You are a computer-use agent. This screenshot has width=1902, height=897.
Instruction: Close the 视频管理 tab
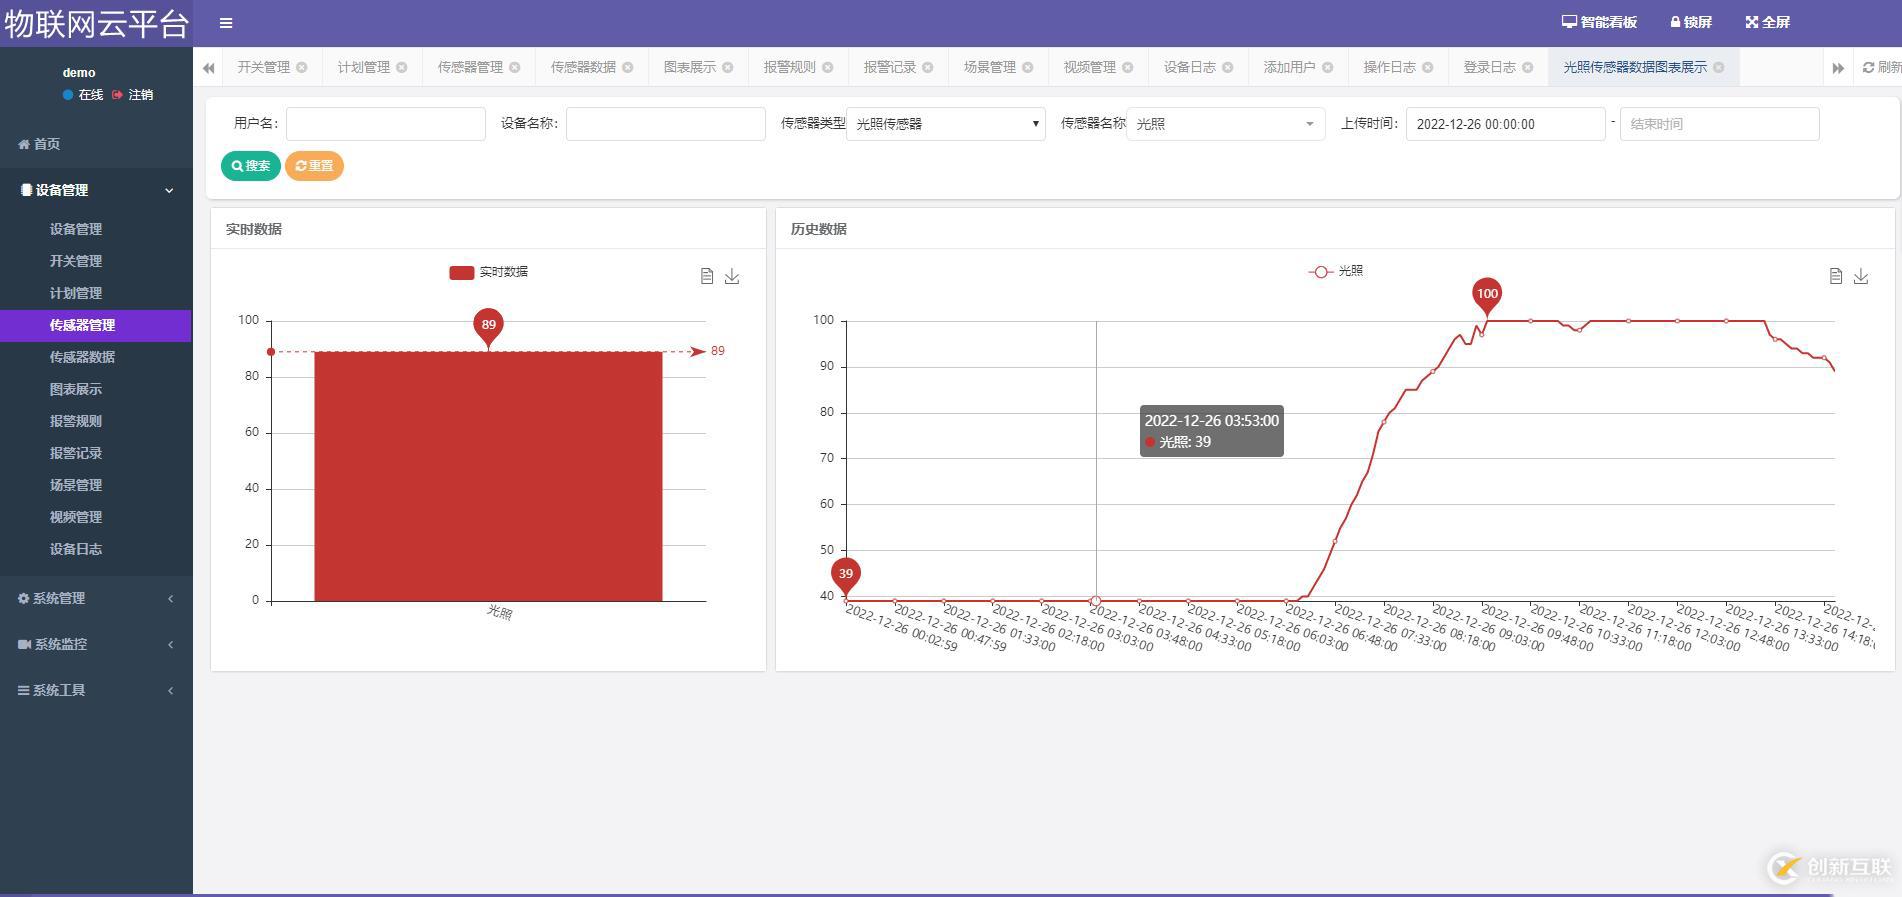pyautogui.click(x=1128, y=67)
